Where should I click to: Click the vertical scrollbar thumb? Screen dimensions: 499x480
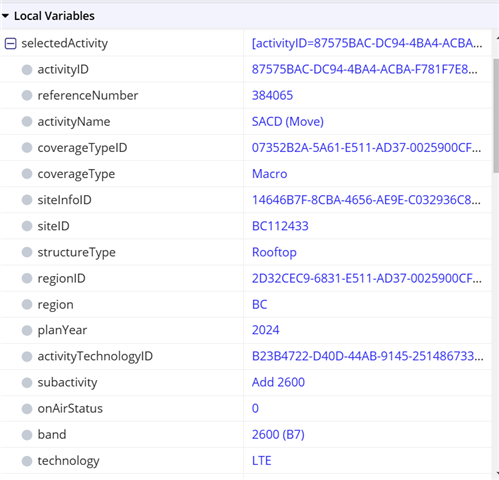point(496,116)
